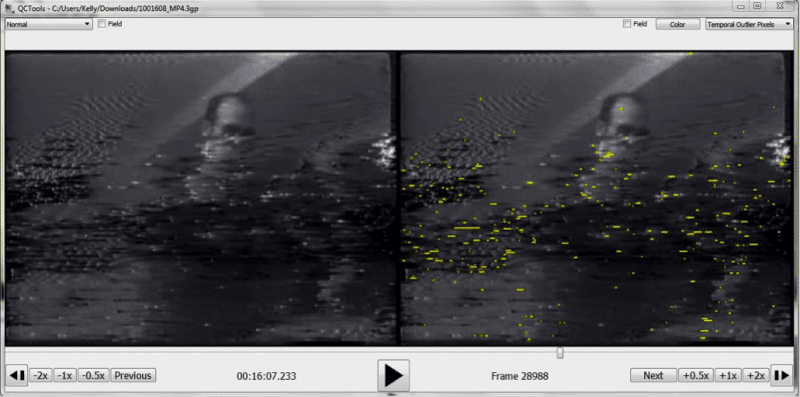
Task: Play forward at +0.5x speed
Action: pyautogui.click(x=695, y=376)
